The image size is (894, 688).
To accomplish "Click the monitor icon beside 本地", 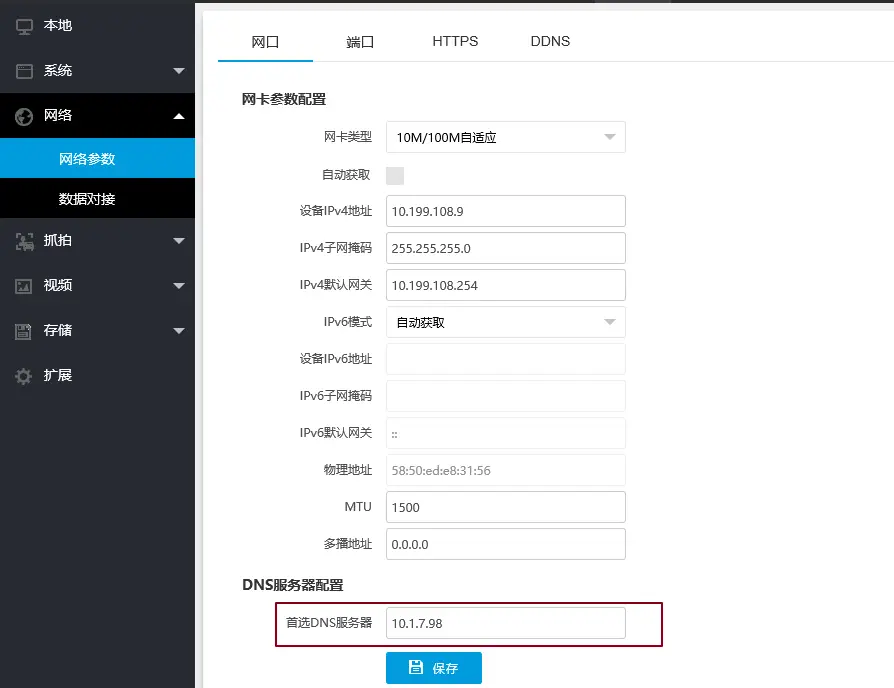I will [x=24, y=26].
